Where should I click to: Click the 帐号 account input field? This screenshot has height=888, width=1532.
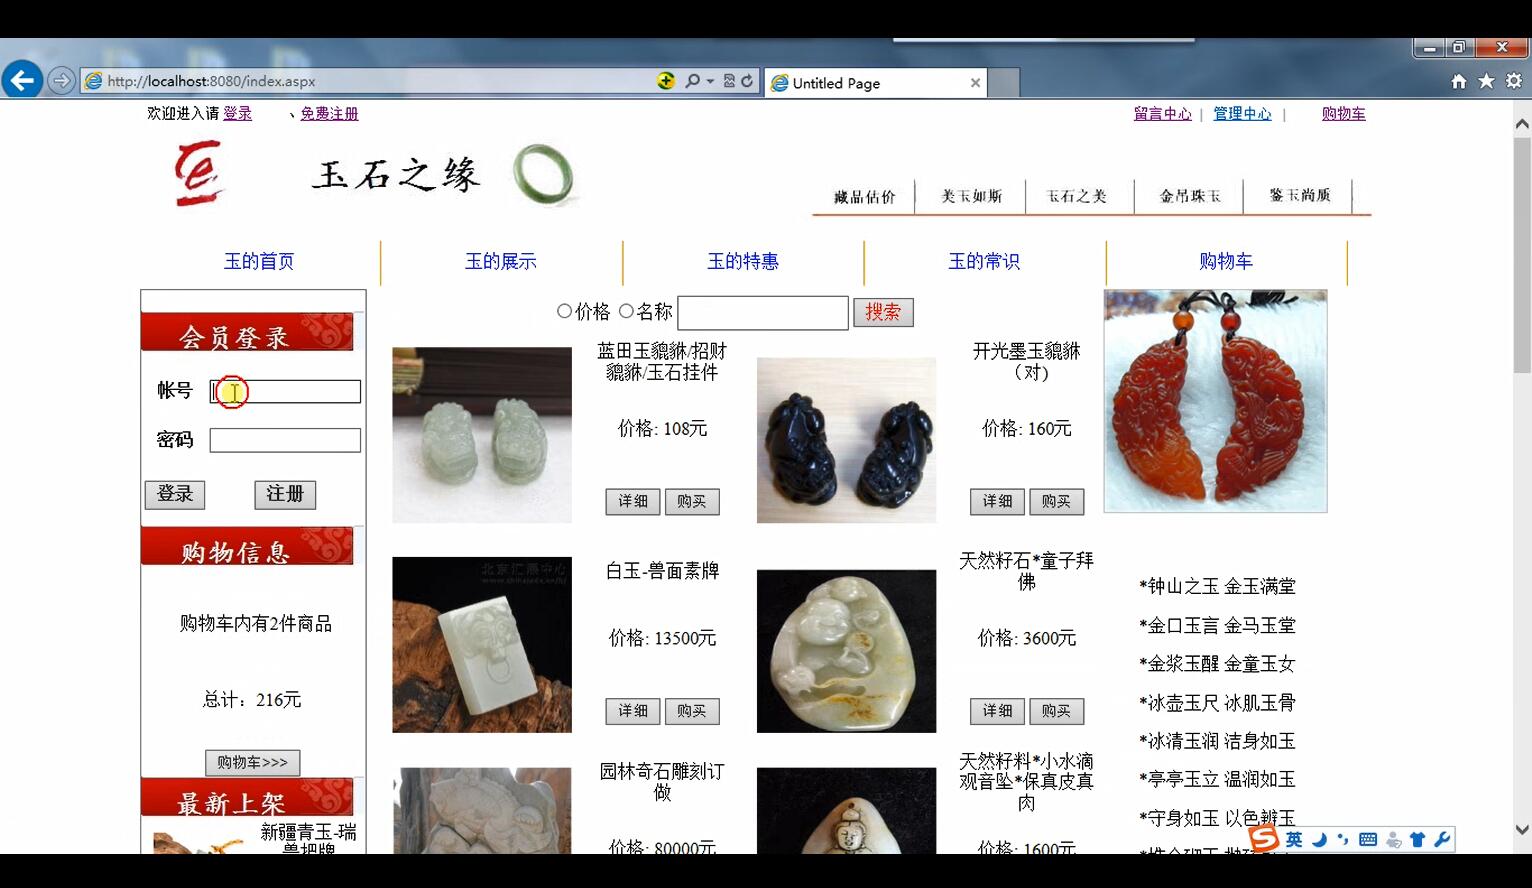(285, 392)
